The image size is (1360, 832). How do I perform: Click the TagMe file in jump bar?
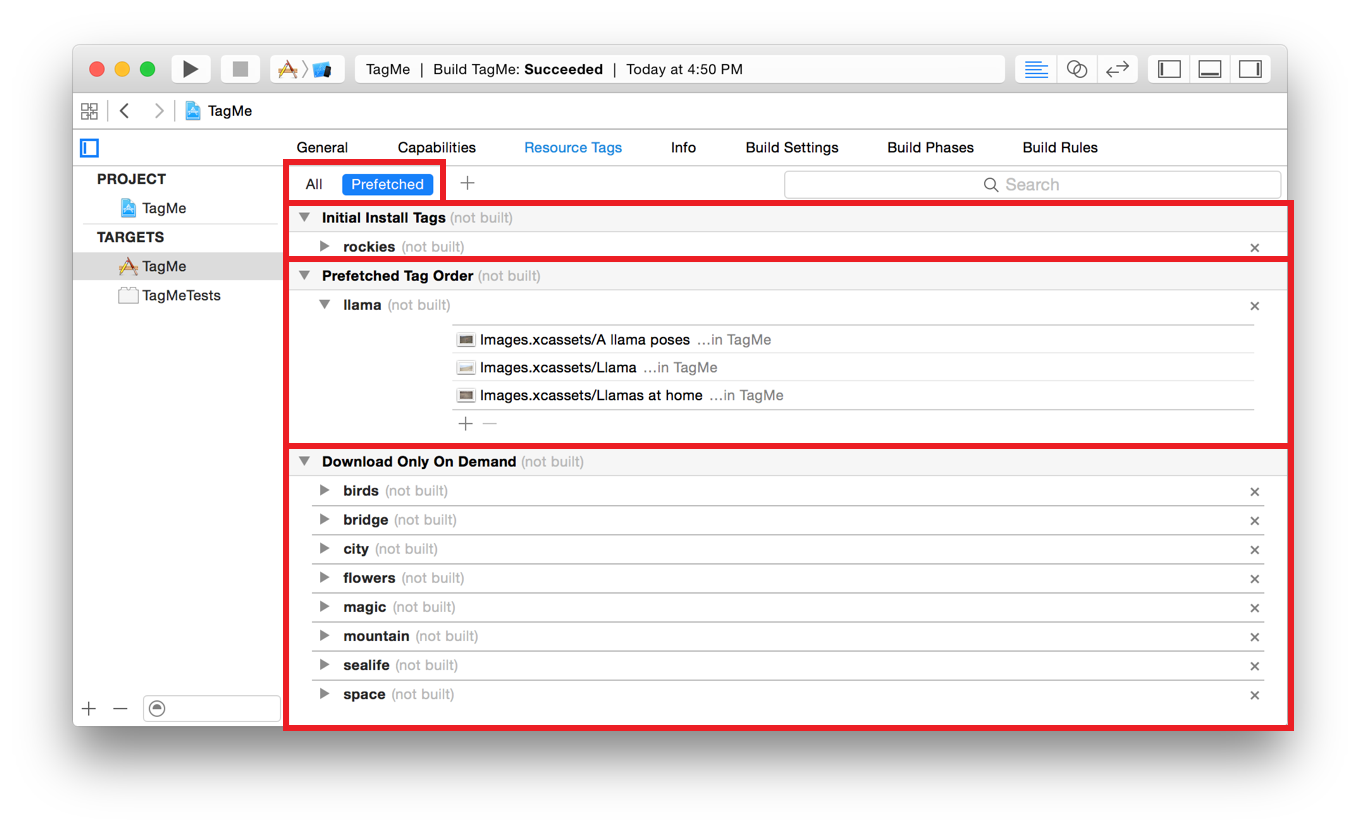(x=219, y=111)
